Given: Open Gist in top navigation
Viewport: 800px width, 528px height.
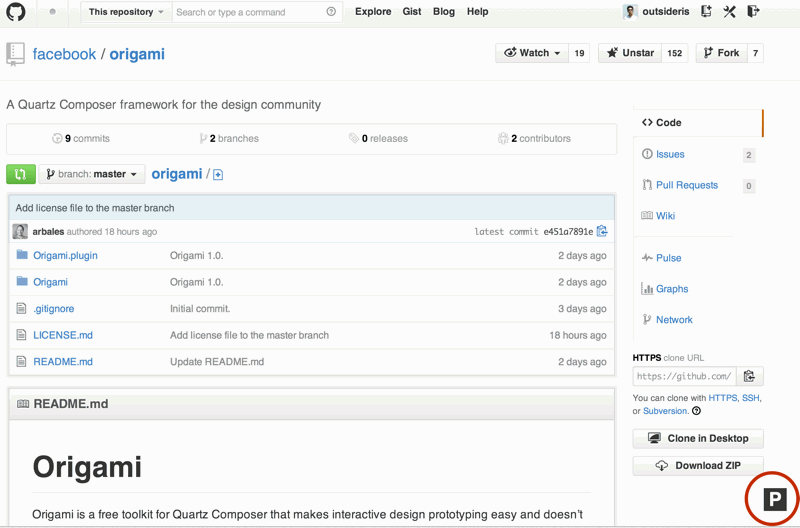Looking at the screenshot, I should click(x=412, y=12).
